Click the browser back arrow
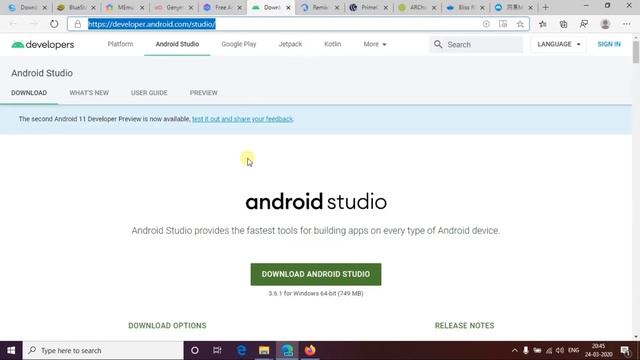This screenshot has height=360, width=640. point(13,24)
